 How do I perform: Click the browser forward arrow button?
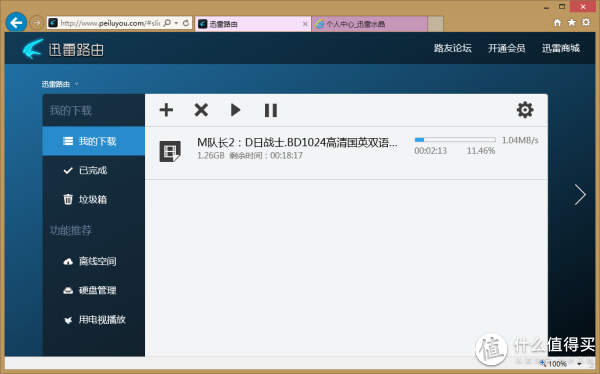36,23
